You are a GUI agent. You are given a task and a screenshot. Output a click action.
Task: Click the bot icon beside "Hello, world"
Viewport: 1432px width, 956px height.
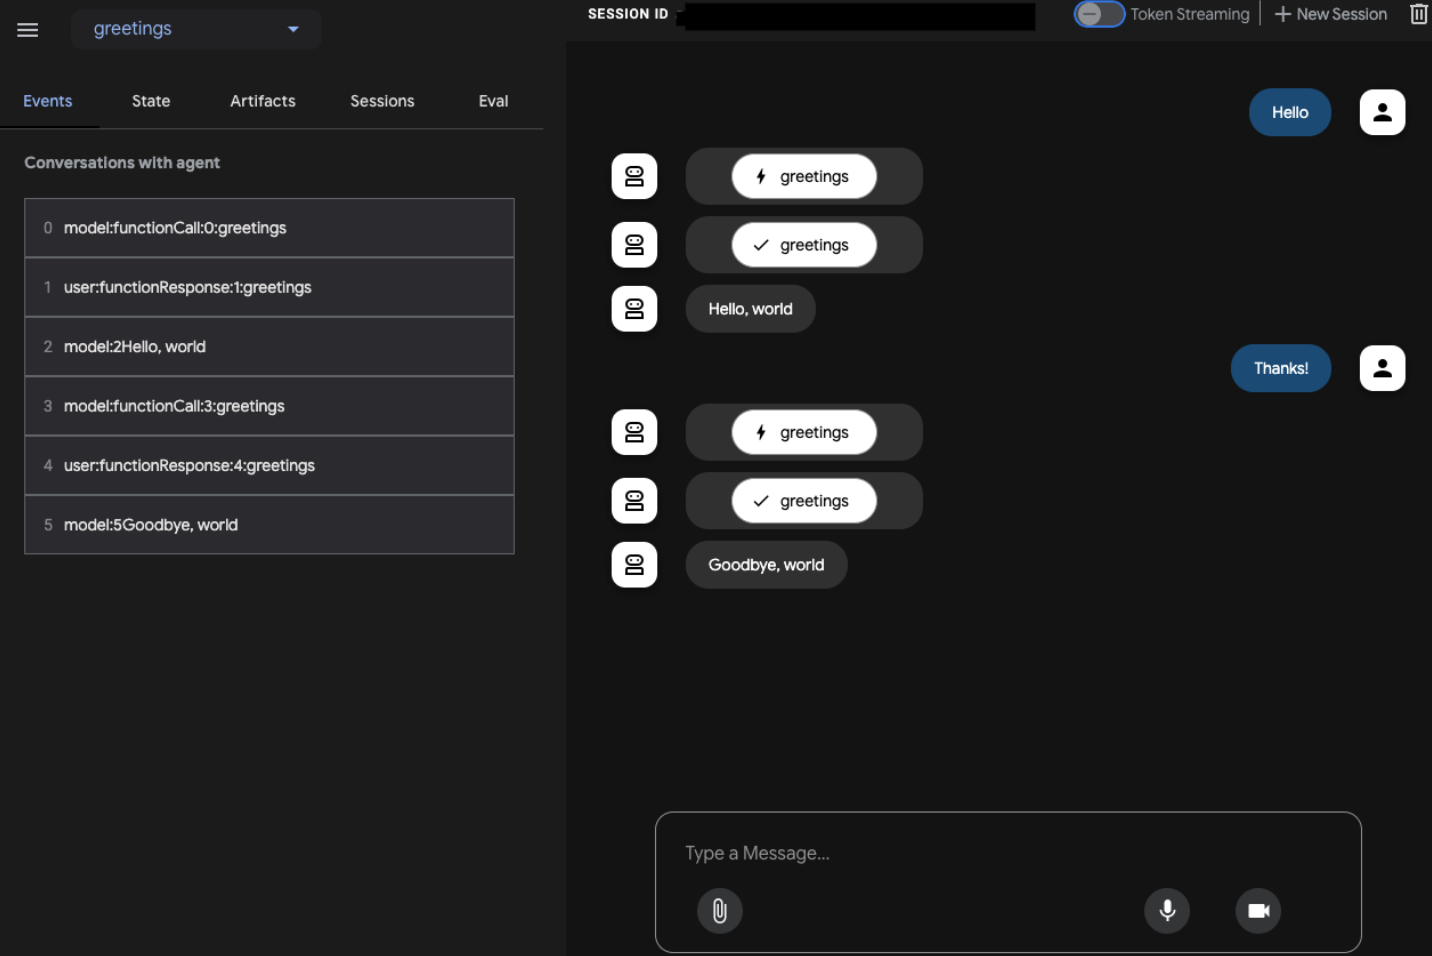coord(634,309)
